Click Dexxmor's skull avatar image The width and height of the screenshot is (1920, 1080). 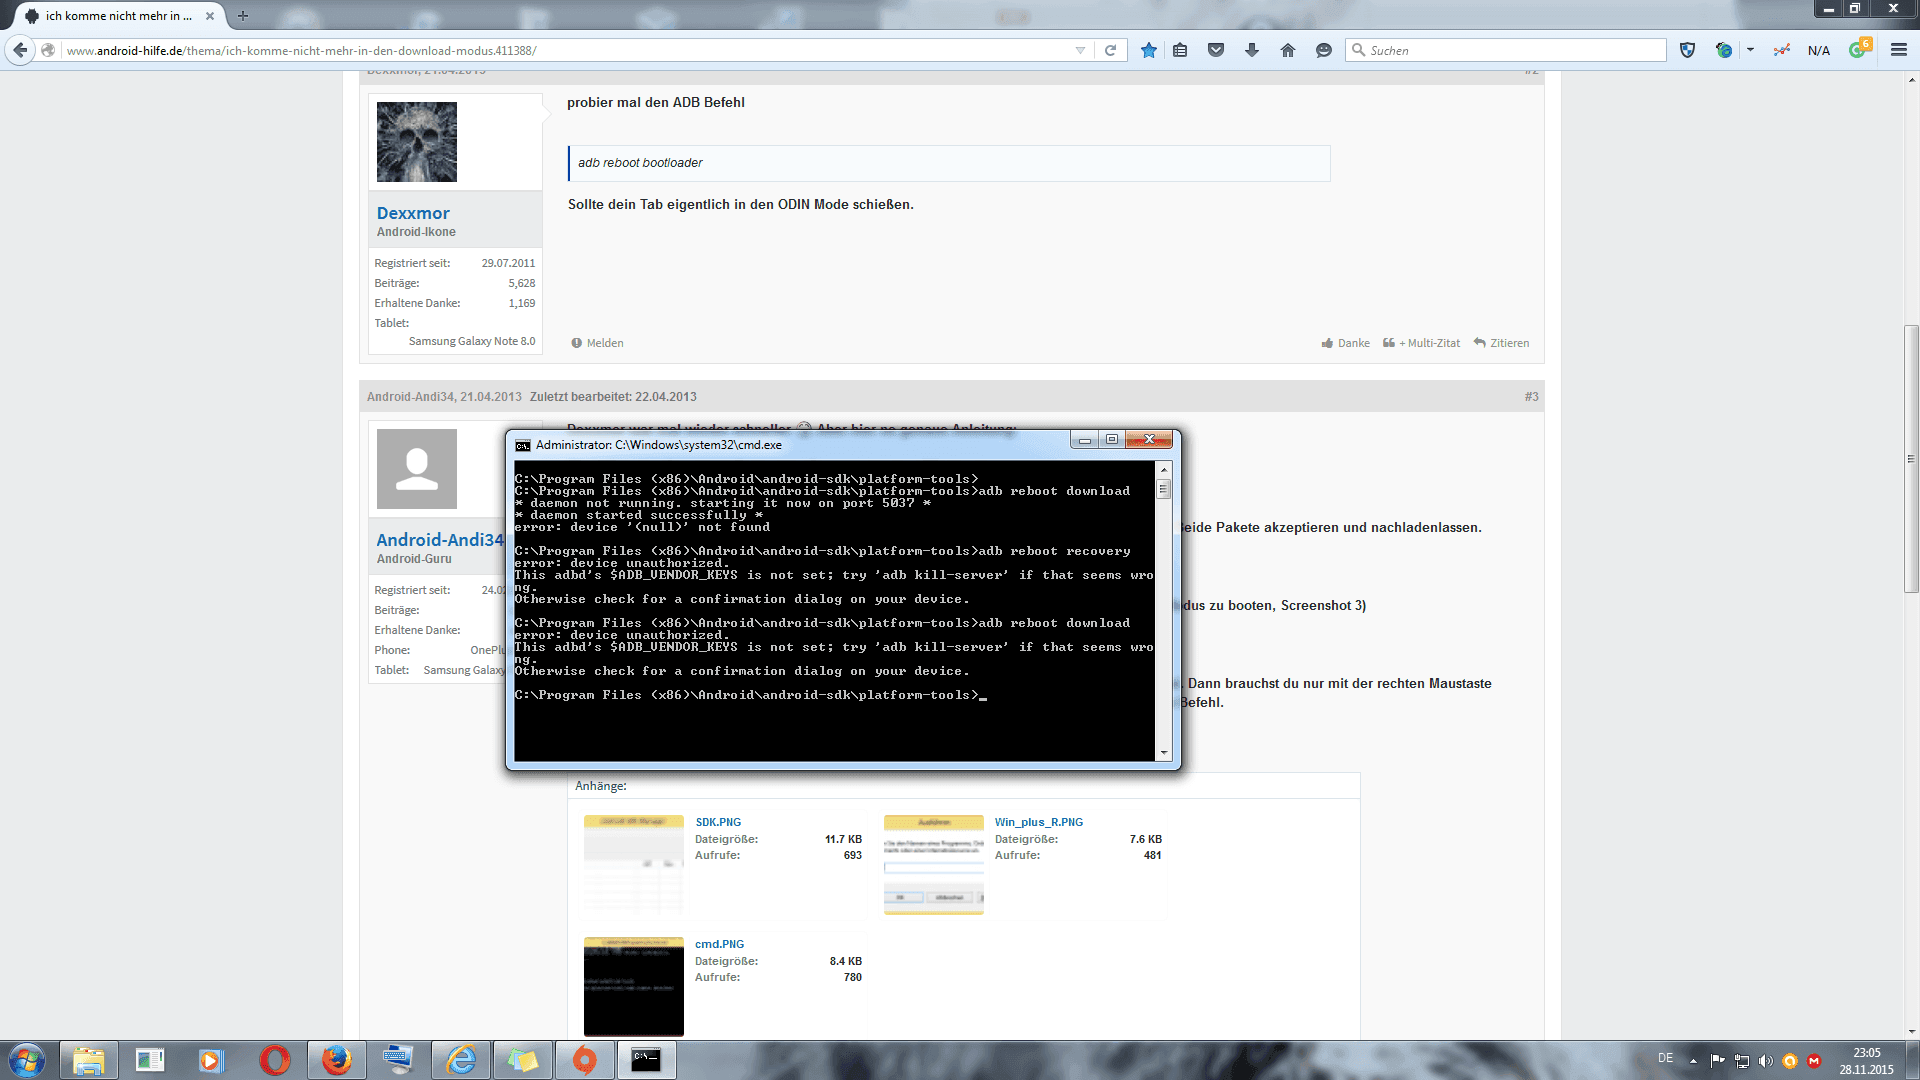point(417,142)
